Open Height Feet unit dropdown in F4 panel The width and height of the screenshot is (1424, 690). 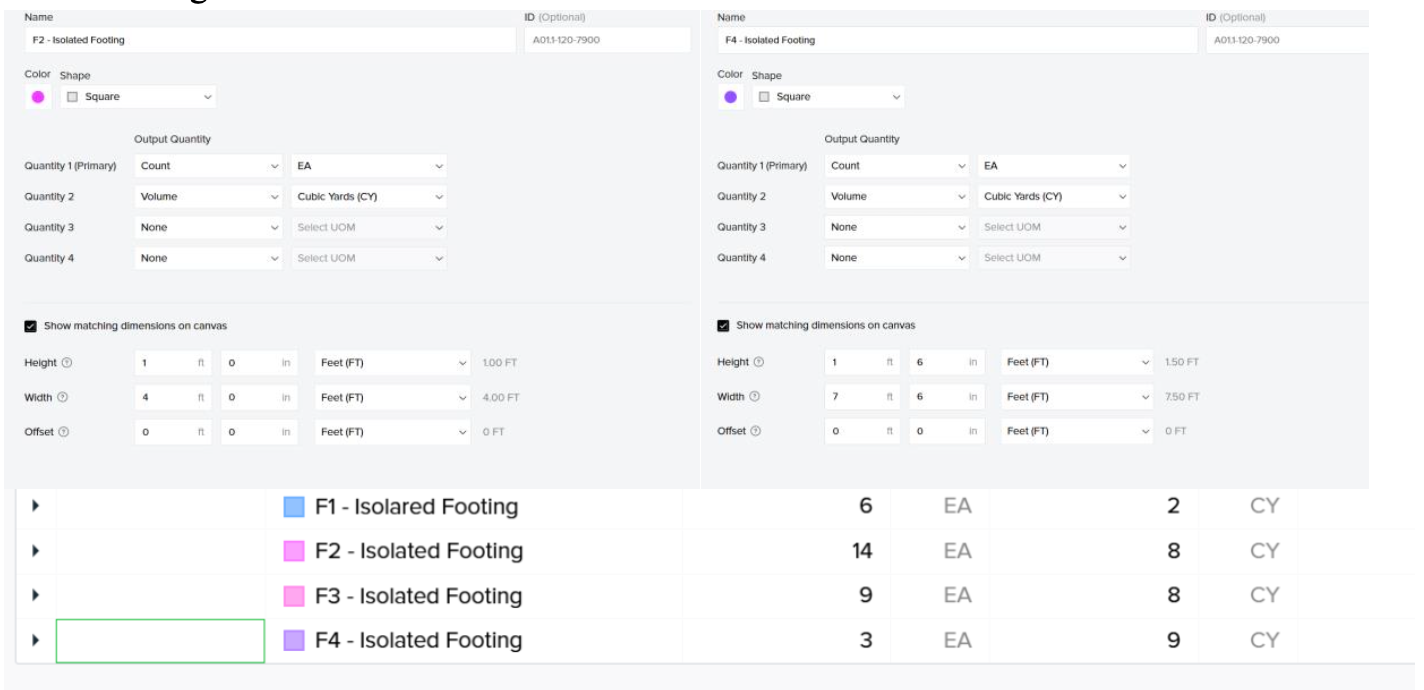[x=1077, y=362]
